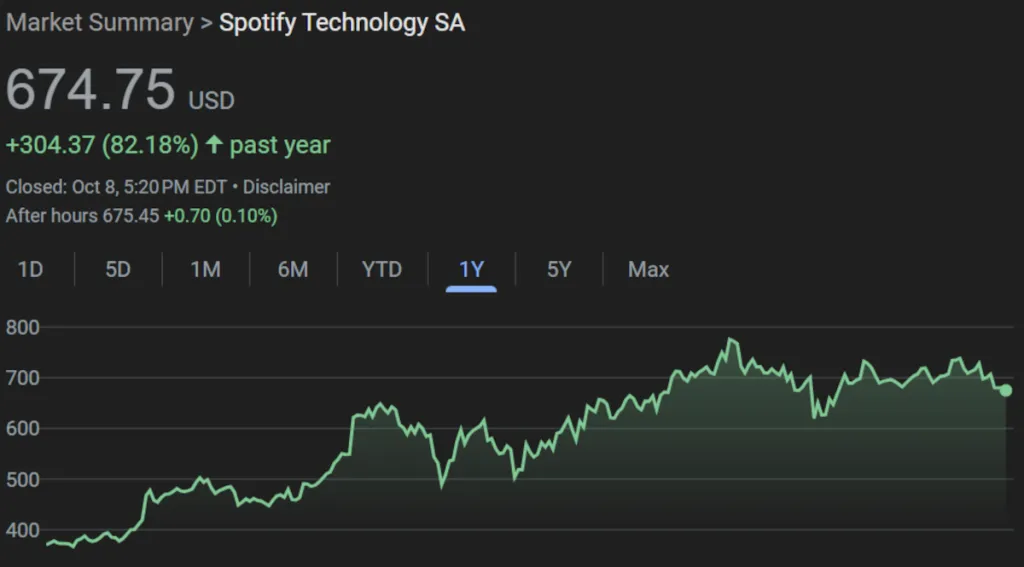Viewport: 1024px width, 567px height.
Task: Open the Market Summary breadcrumb link
Action: (99, 23)
